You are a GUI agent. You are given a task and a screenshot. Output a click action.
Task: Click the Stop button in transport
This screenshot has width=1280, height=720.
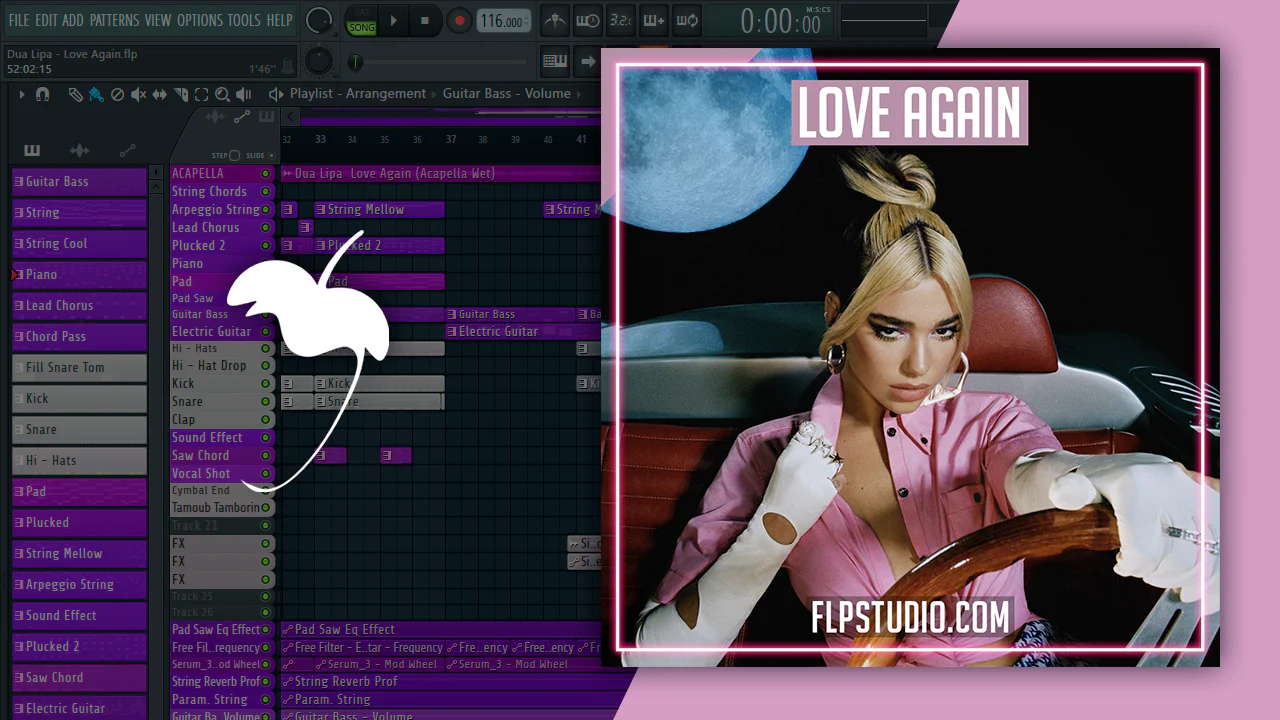pyautogui.click(x=424, y=21)
